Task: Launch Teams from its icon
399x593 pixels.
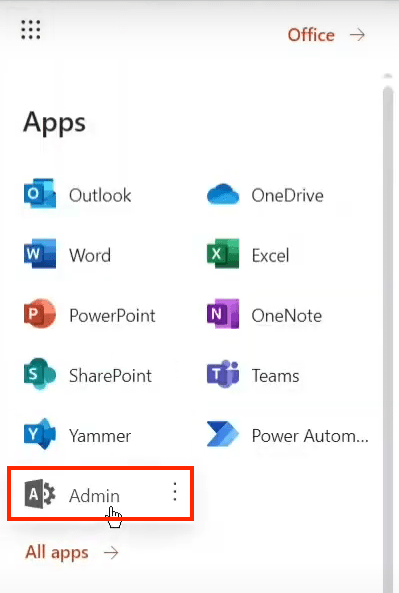Action: pyautogui.click(x=223, y=374)
